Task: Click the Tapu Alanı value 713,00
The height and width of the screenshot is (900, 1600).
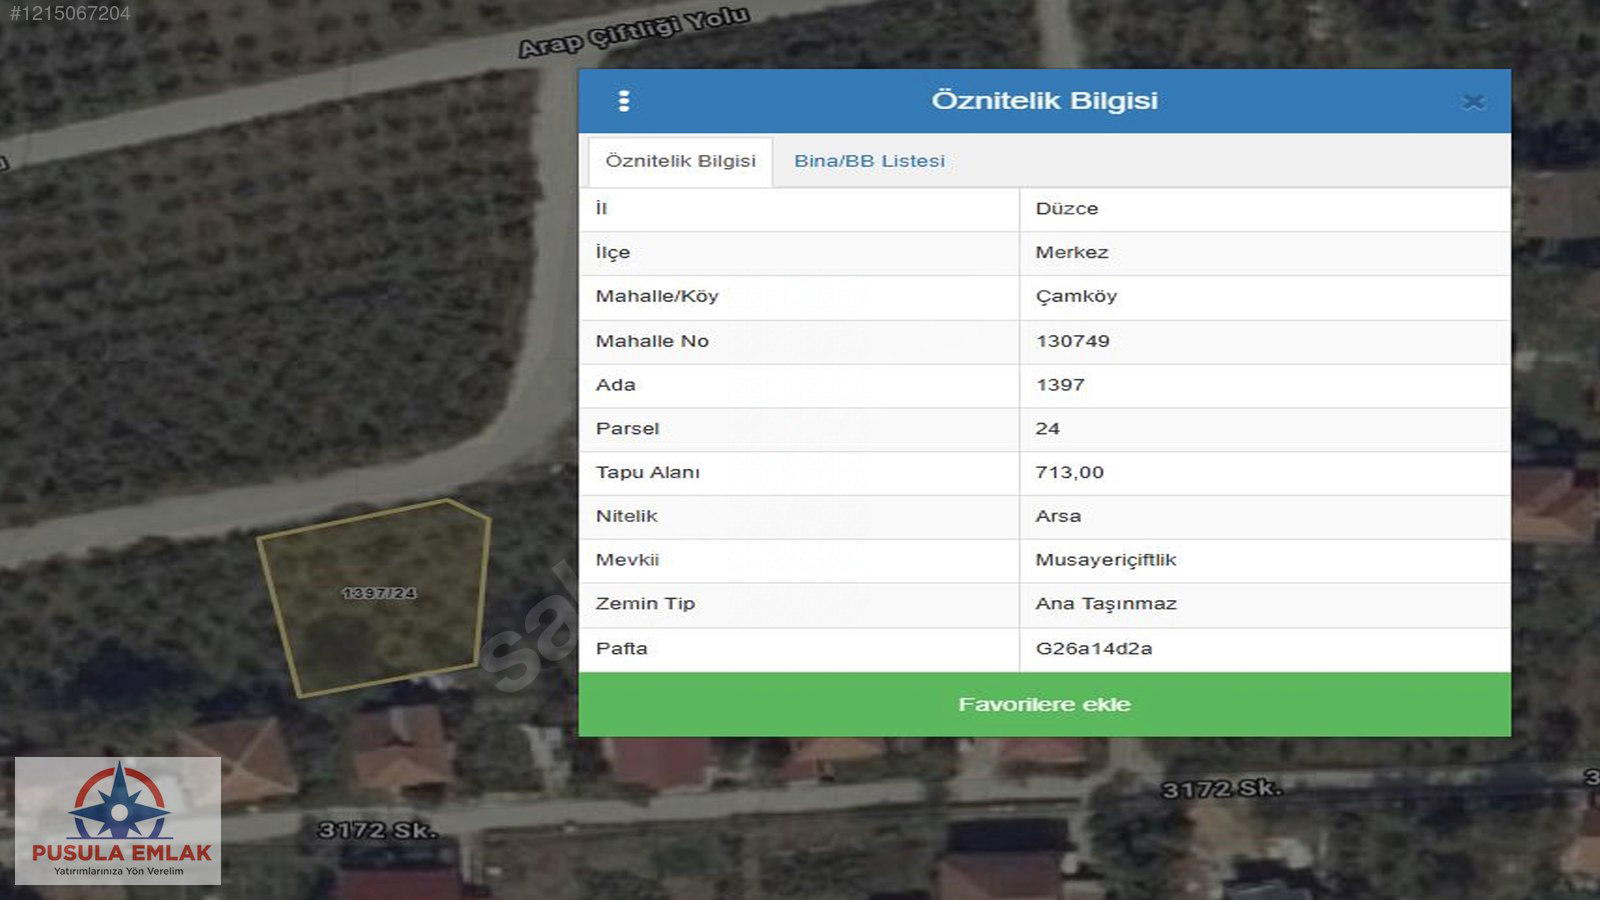Action: click(1069, 473)
